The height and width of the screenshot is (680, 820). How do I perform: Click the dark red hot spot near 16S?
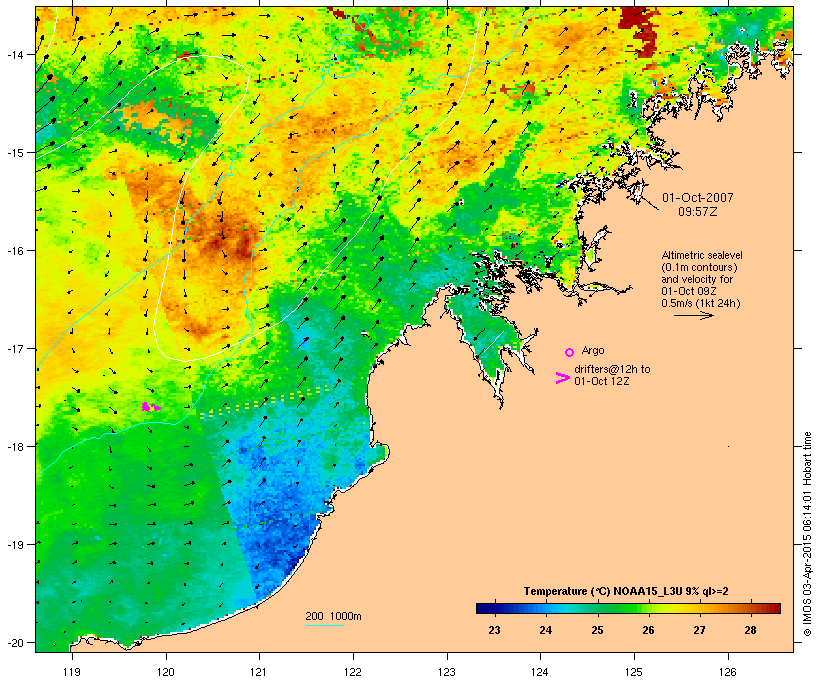(233, 244)
